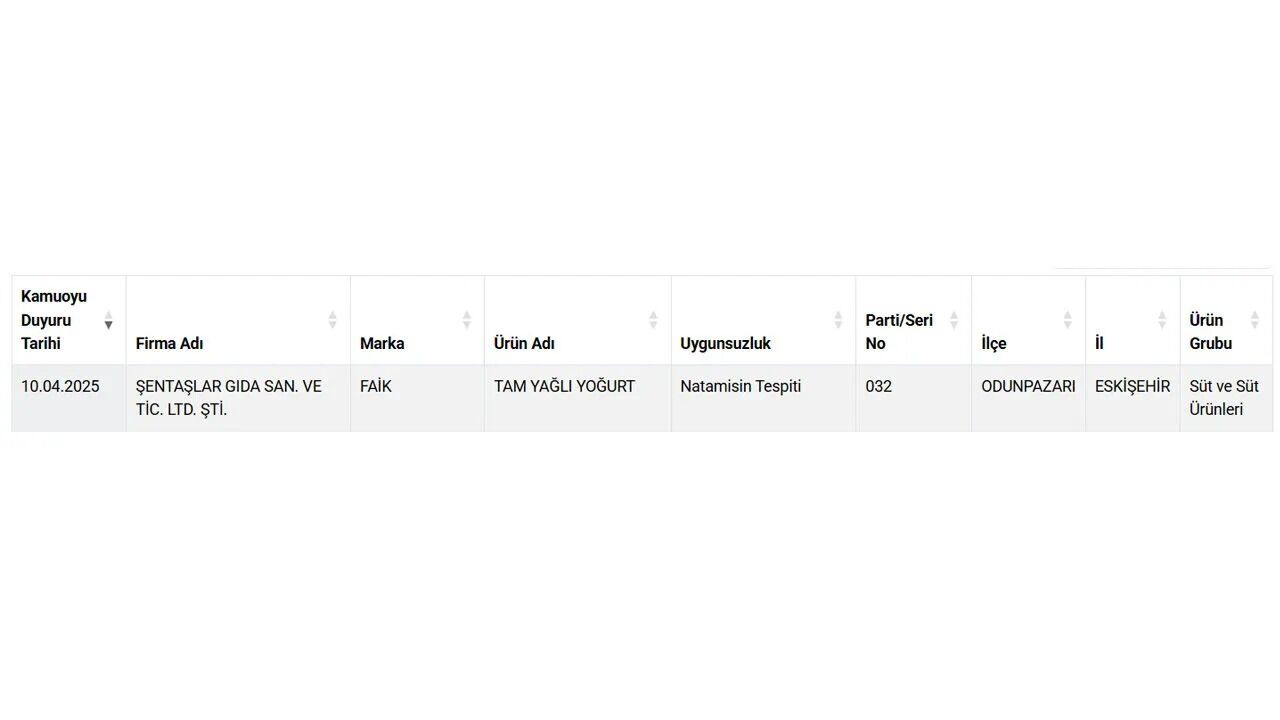The image size is (1280, 720).
Task: Sort by Kamuoyu Duyuru Tarihi arrow icon
Action: point(108,320)
